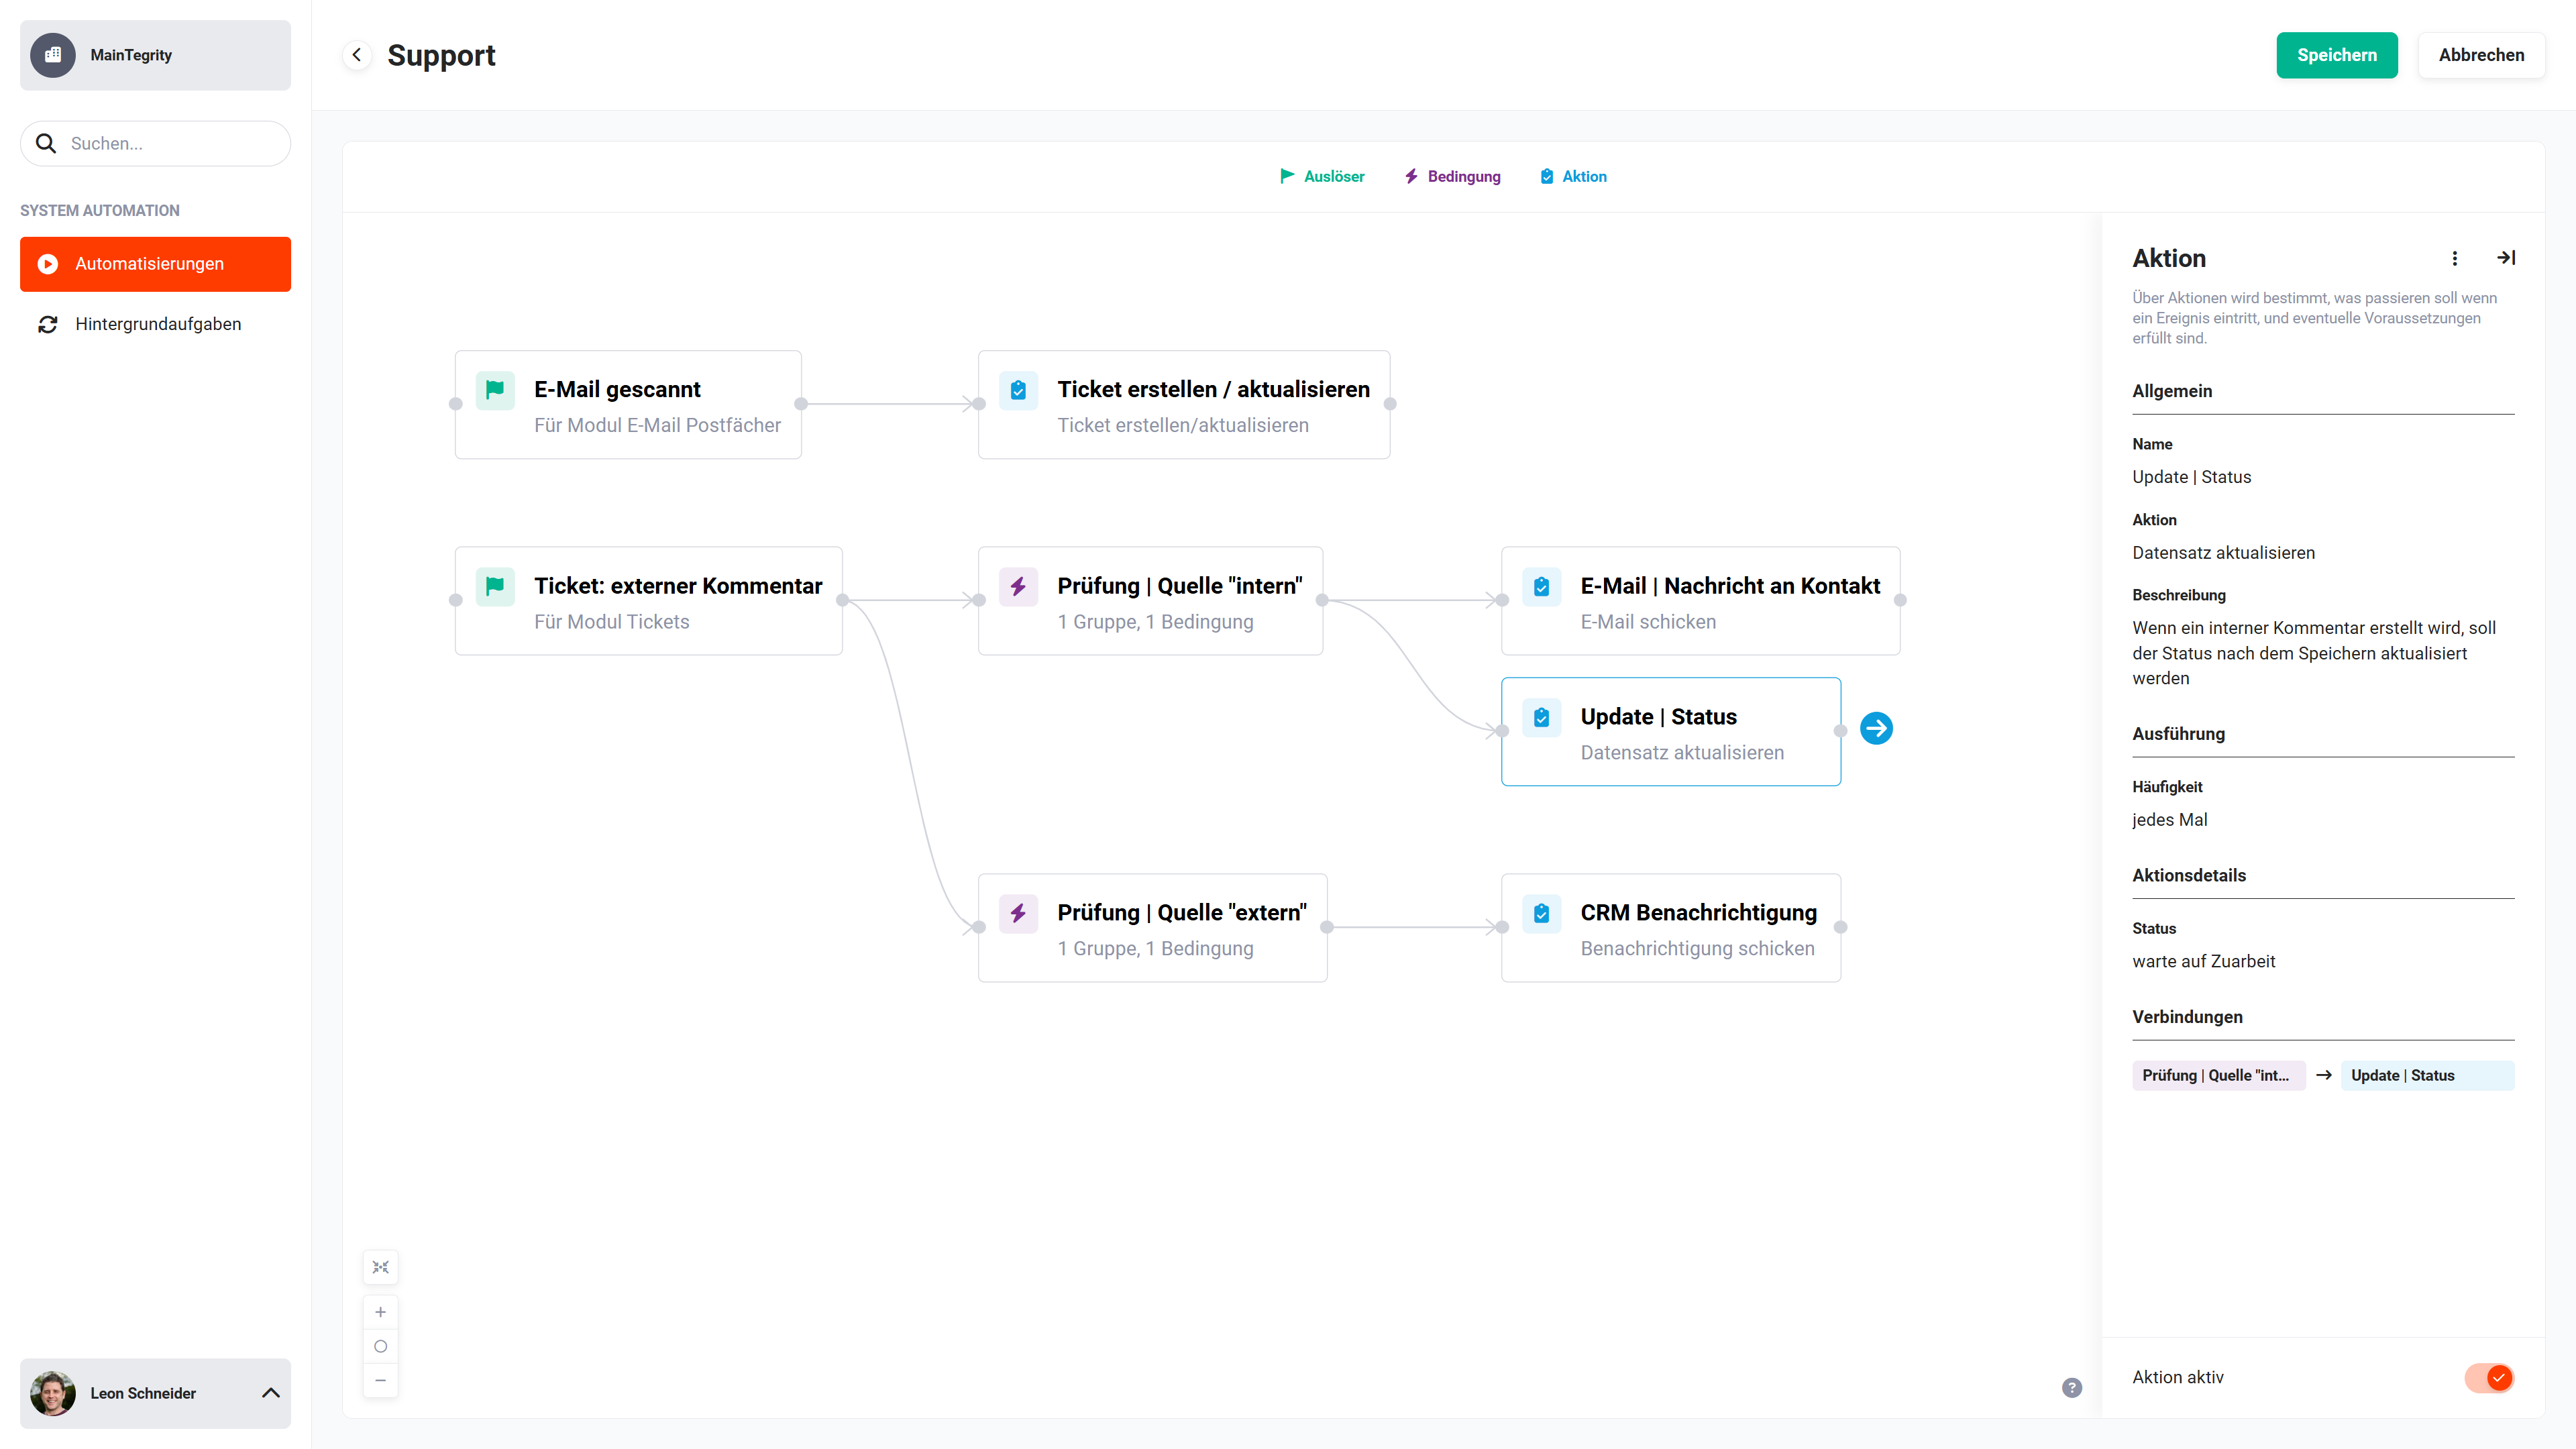Viewport: 2576px width, 1449px height.
Task: Focus the Suchen search field
Action: [x=155, y=143]
